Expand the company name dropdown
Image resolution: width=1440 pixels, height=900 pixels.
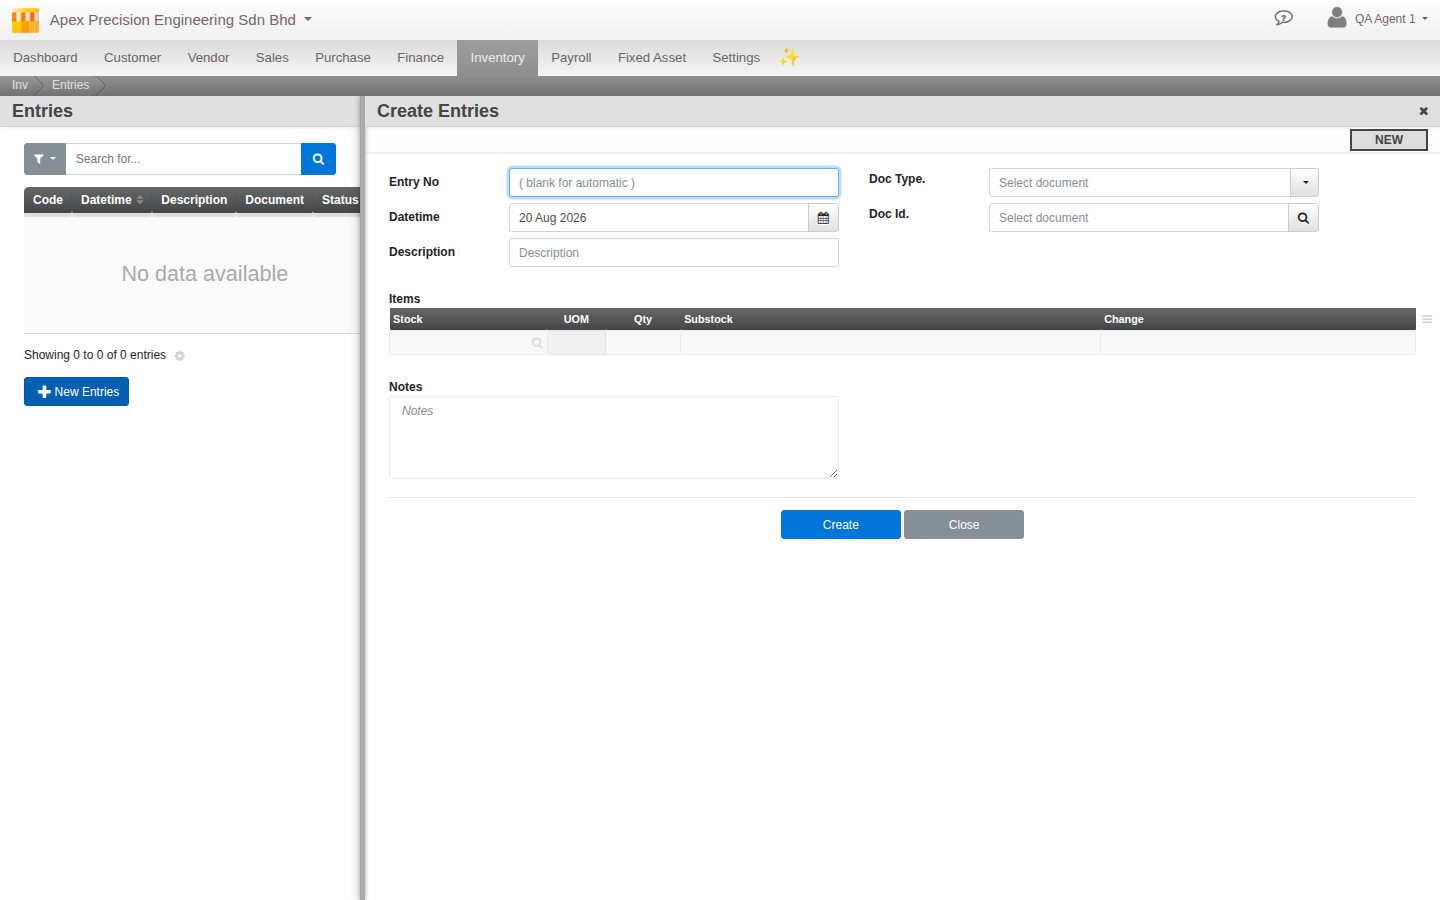308,19
